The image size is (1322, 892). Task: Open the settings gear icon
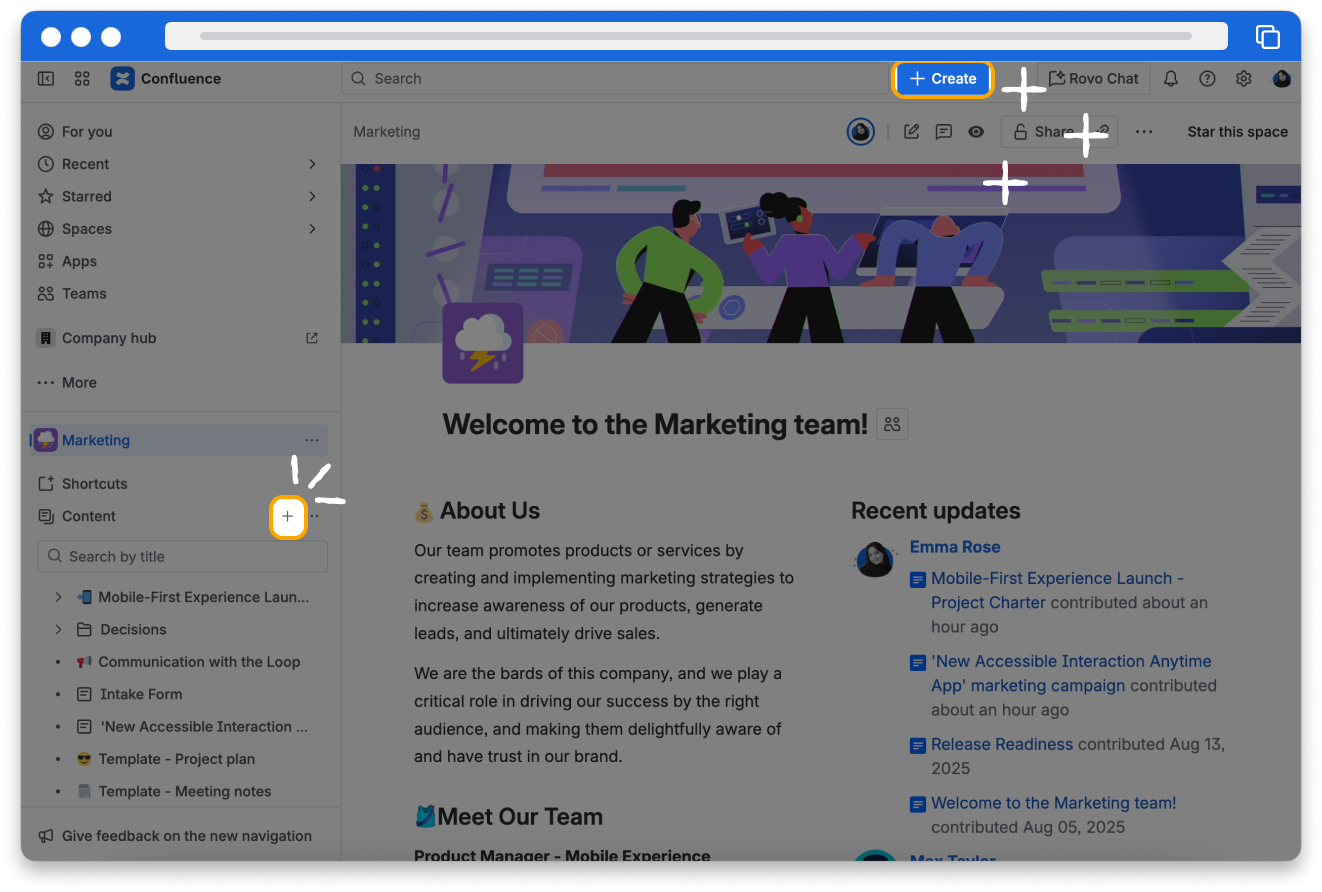pos(1243,79)
